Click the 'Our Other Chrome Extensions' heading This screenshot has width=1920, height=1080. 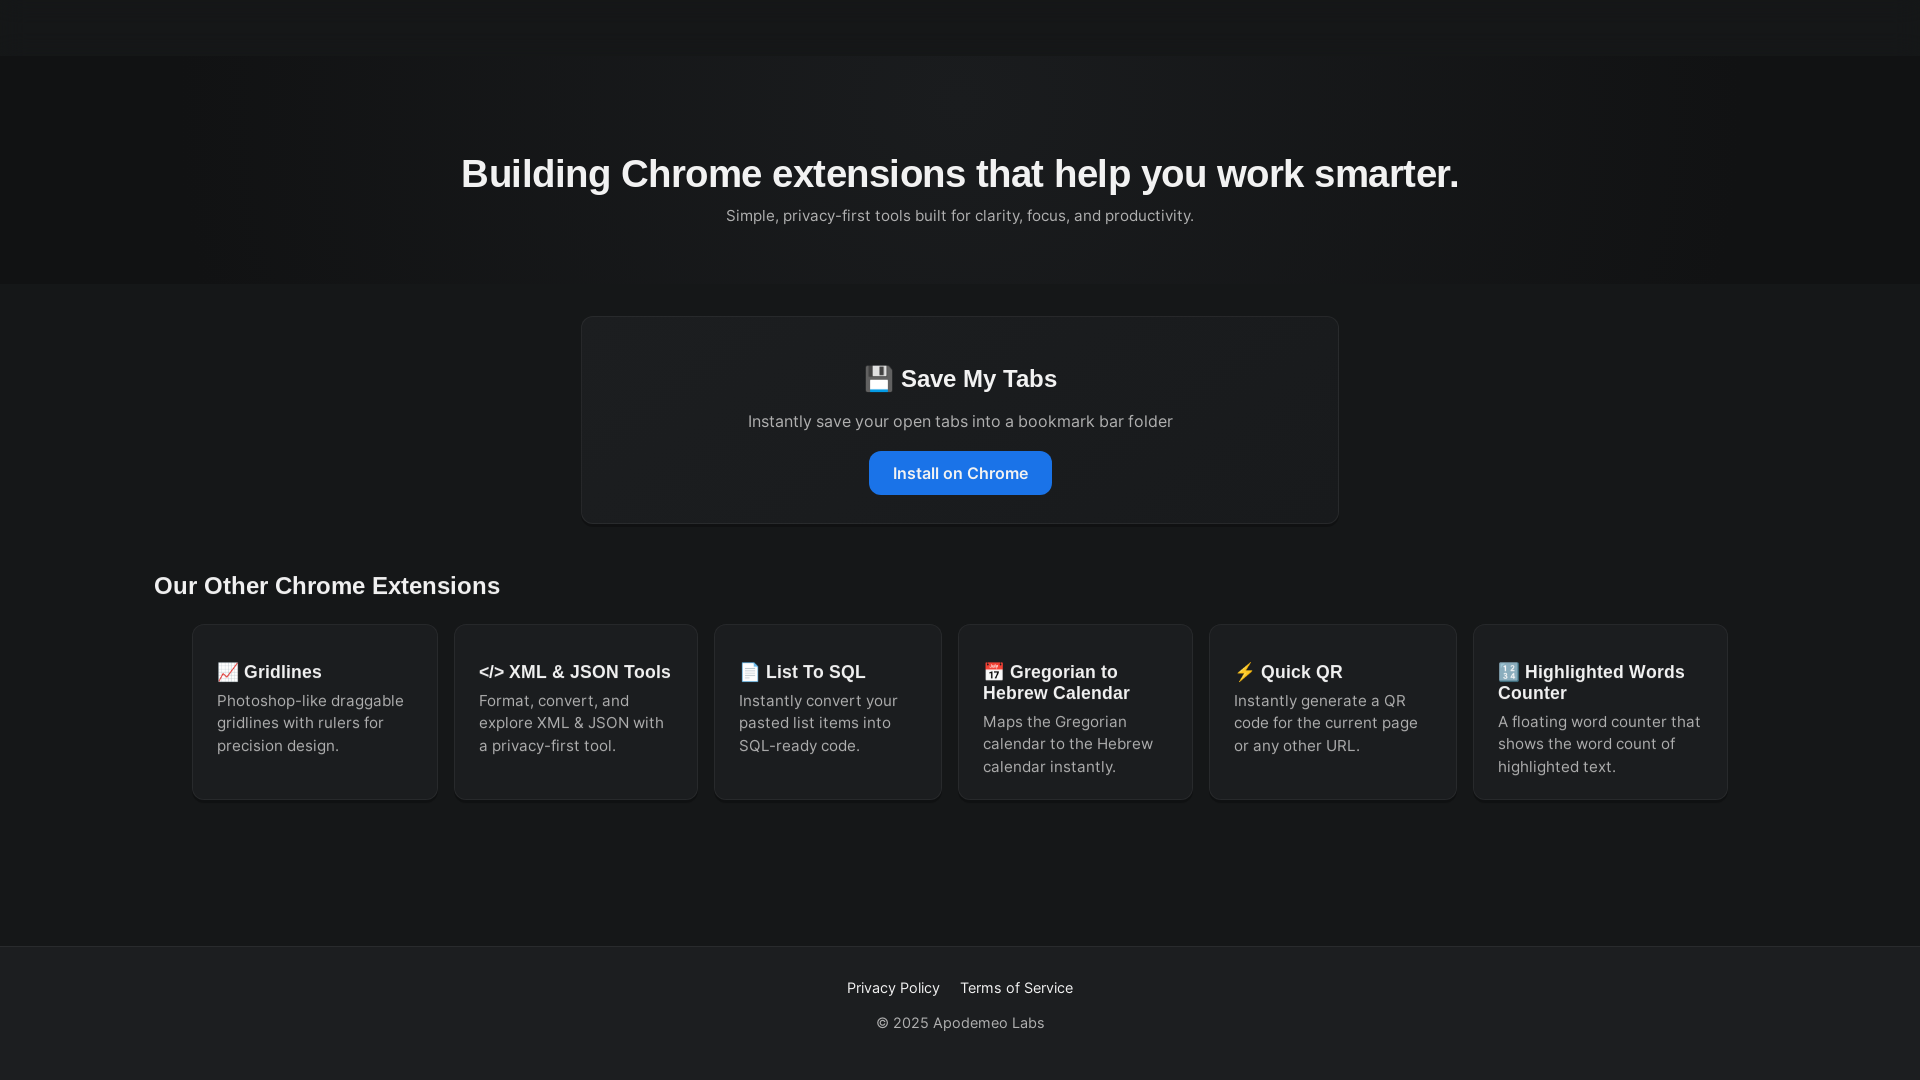point(327,586)
